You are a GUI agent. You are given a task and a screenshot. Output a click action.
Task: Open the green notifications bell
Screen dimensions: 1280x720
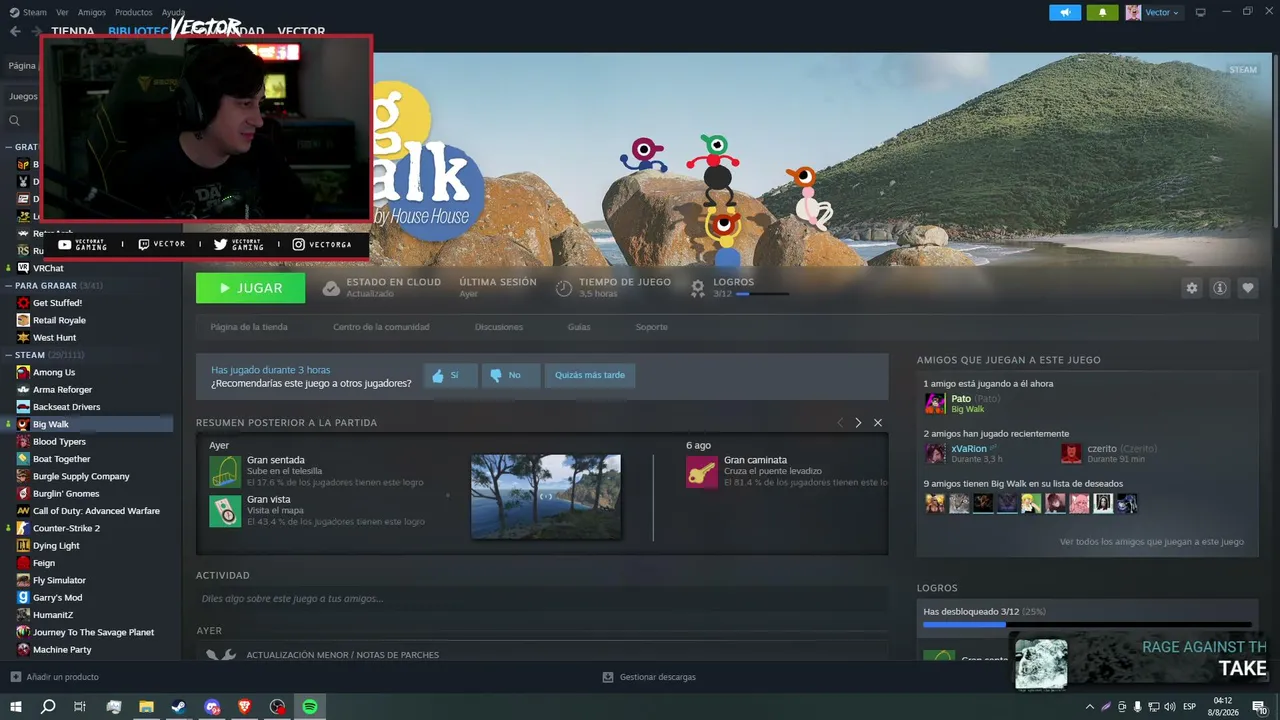(x=1102, y=12)
